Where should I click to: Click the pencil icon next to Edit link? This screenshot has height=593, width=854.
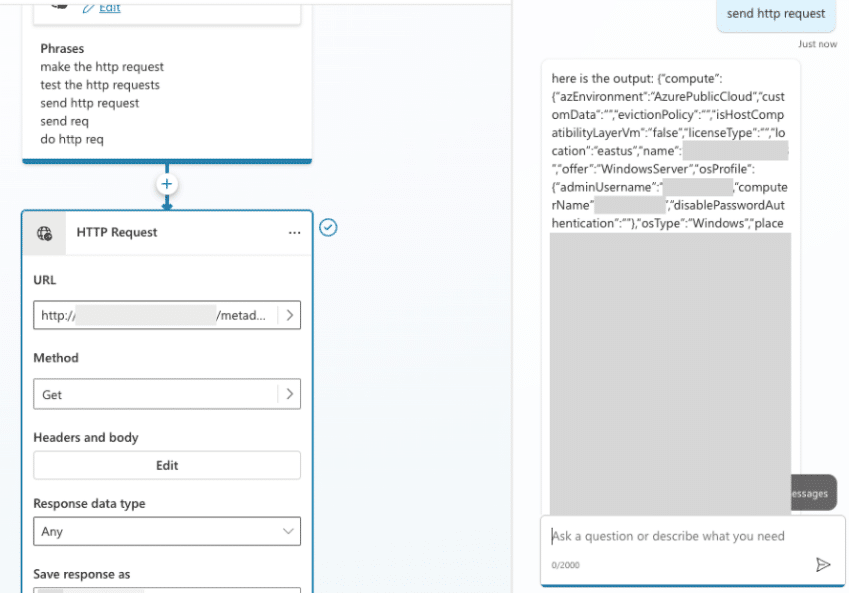88,8
